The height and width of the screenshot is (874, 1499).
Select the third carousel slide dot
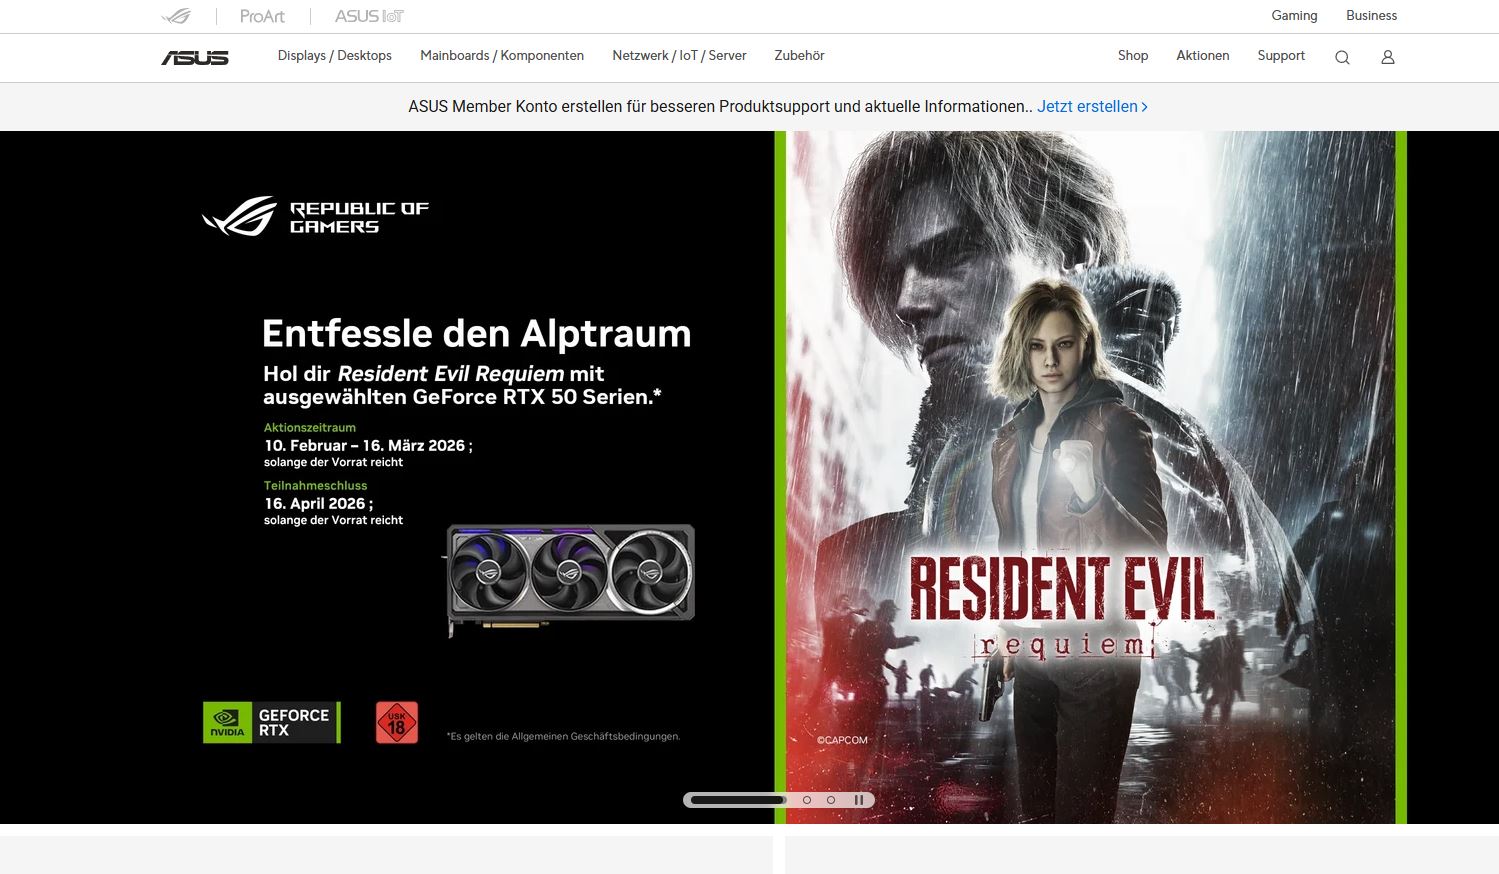coord(831,799)
